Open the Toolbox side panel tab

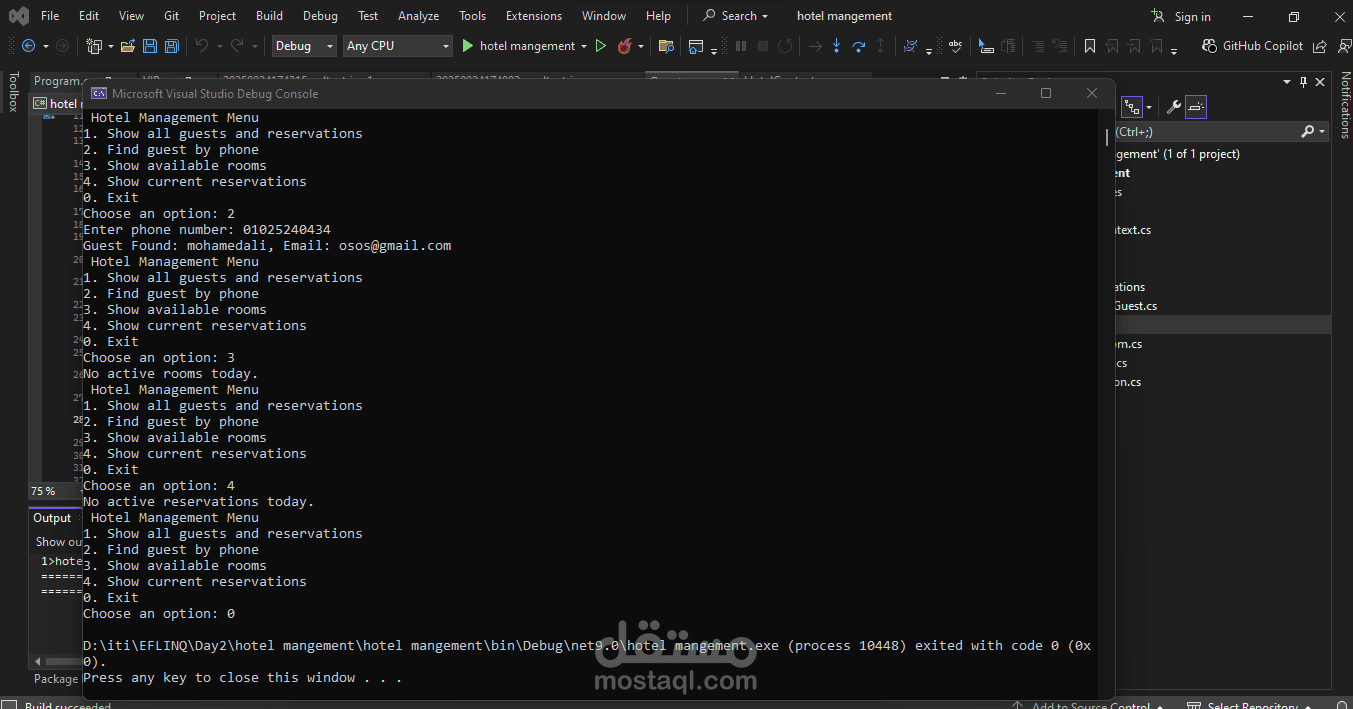[x=13, y=92]
